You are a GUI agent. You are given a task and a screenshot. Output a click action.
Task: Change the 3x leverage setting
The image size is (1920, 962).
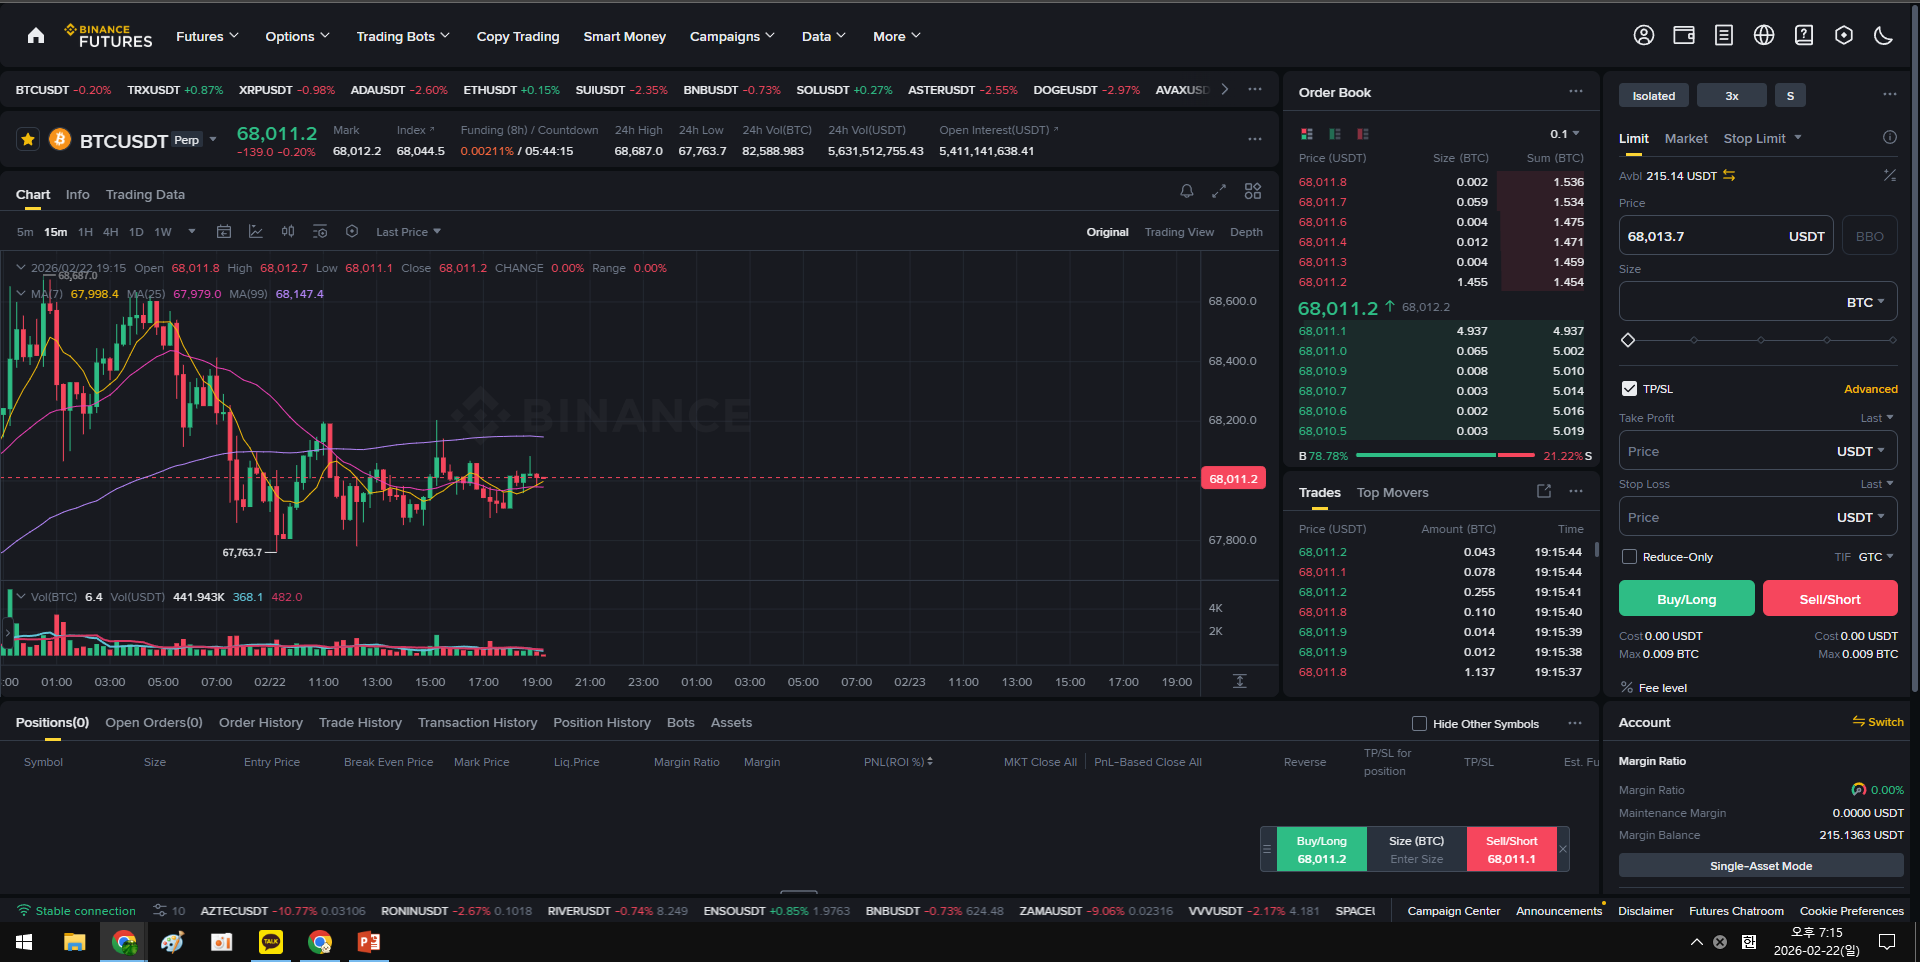(1732, 96)
